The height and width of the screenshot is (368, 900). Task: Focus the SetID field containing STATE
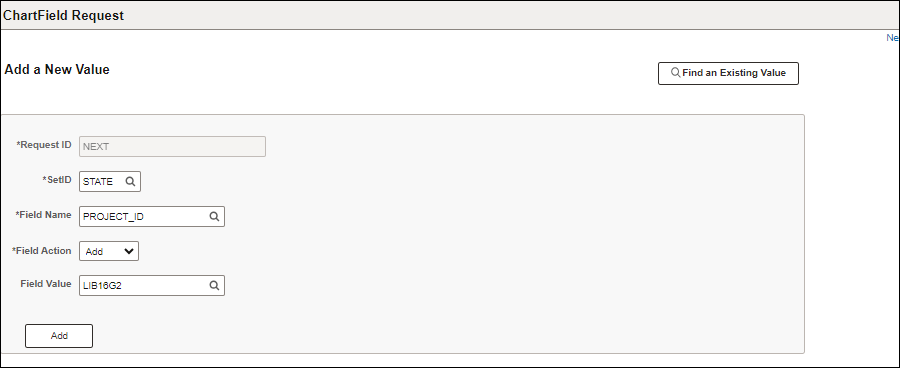pos(110,181)
